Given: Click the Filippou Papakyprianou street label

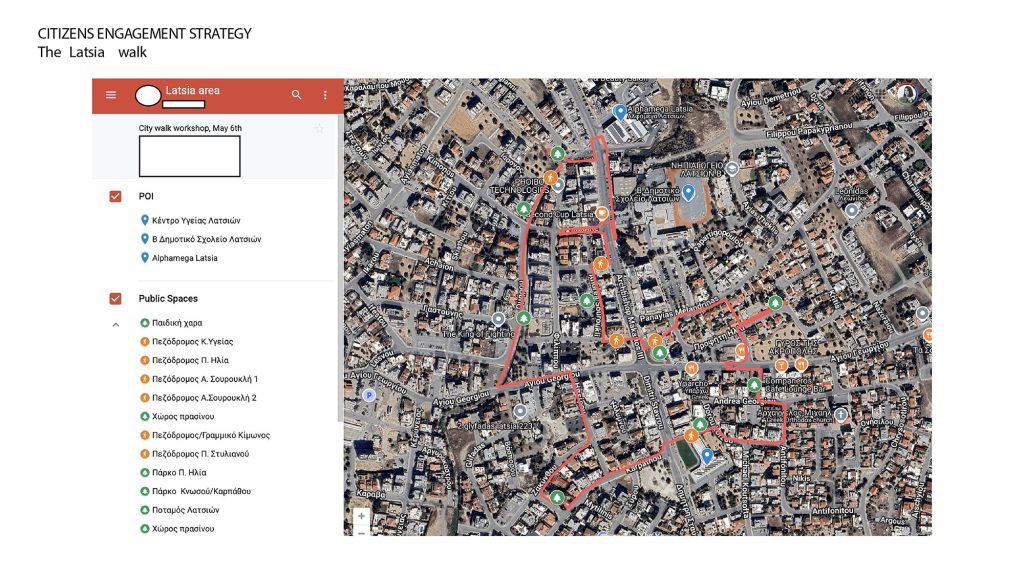Looking at the screenshot, I should 808,129.
